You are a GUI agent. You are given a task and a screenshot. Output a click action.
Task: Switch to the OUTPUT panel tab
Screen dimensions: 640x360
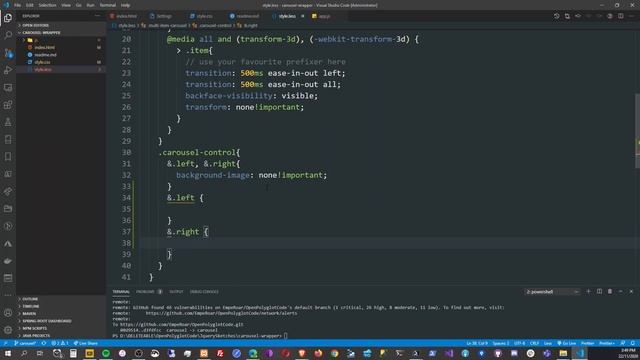coord(176,291)
